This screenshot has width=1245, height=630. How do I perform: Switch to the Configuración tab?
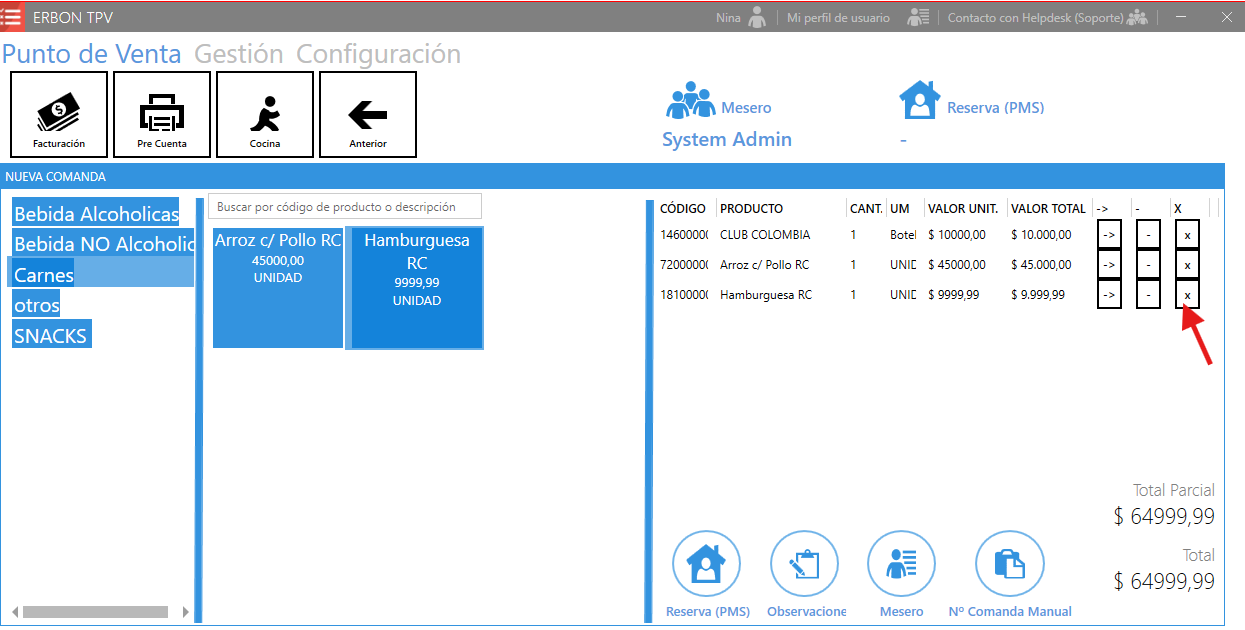[x=378, y=54]
